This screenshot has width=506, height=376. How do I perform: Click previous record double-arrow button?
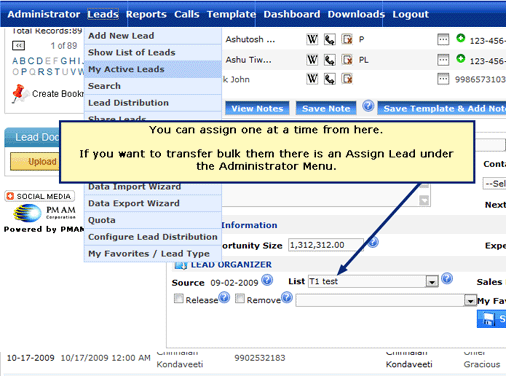point(18,45)
